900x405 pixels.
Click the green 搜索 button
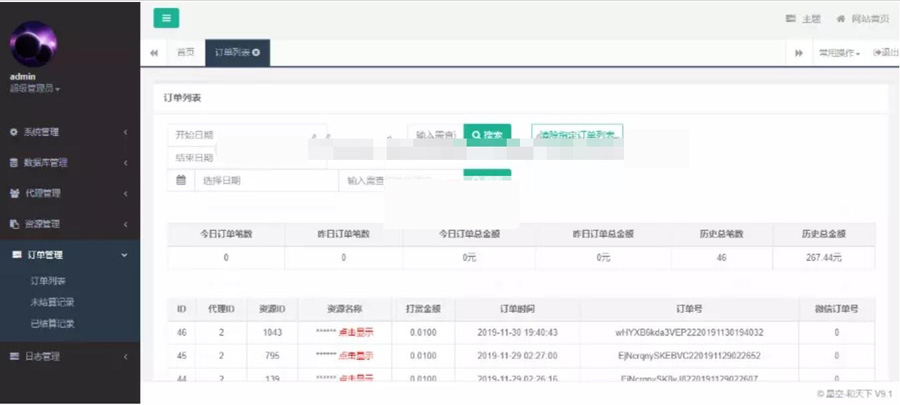coord(487,135)
